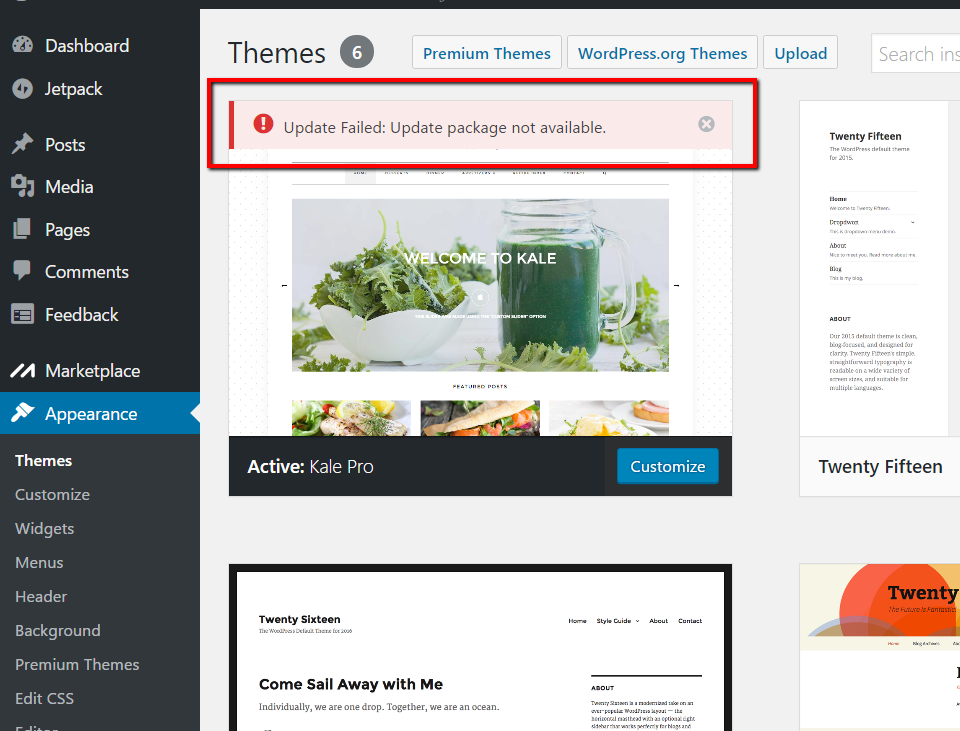Click the Feedback form icon
960x731 pixels.
tap(23, 315)
